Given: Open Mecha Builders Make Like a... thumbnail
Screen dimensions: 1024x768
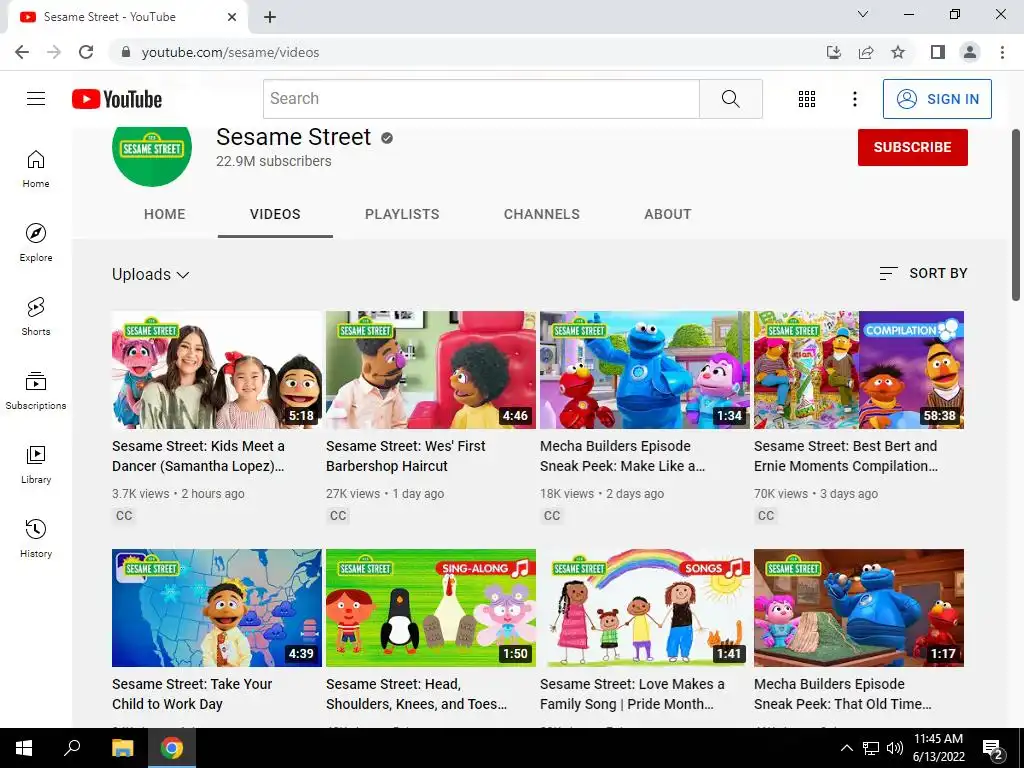Looking at the screenshot, I should (x=645, y=370).
